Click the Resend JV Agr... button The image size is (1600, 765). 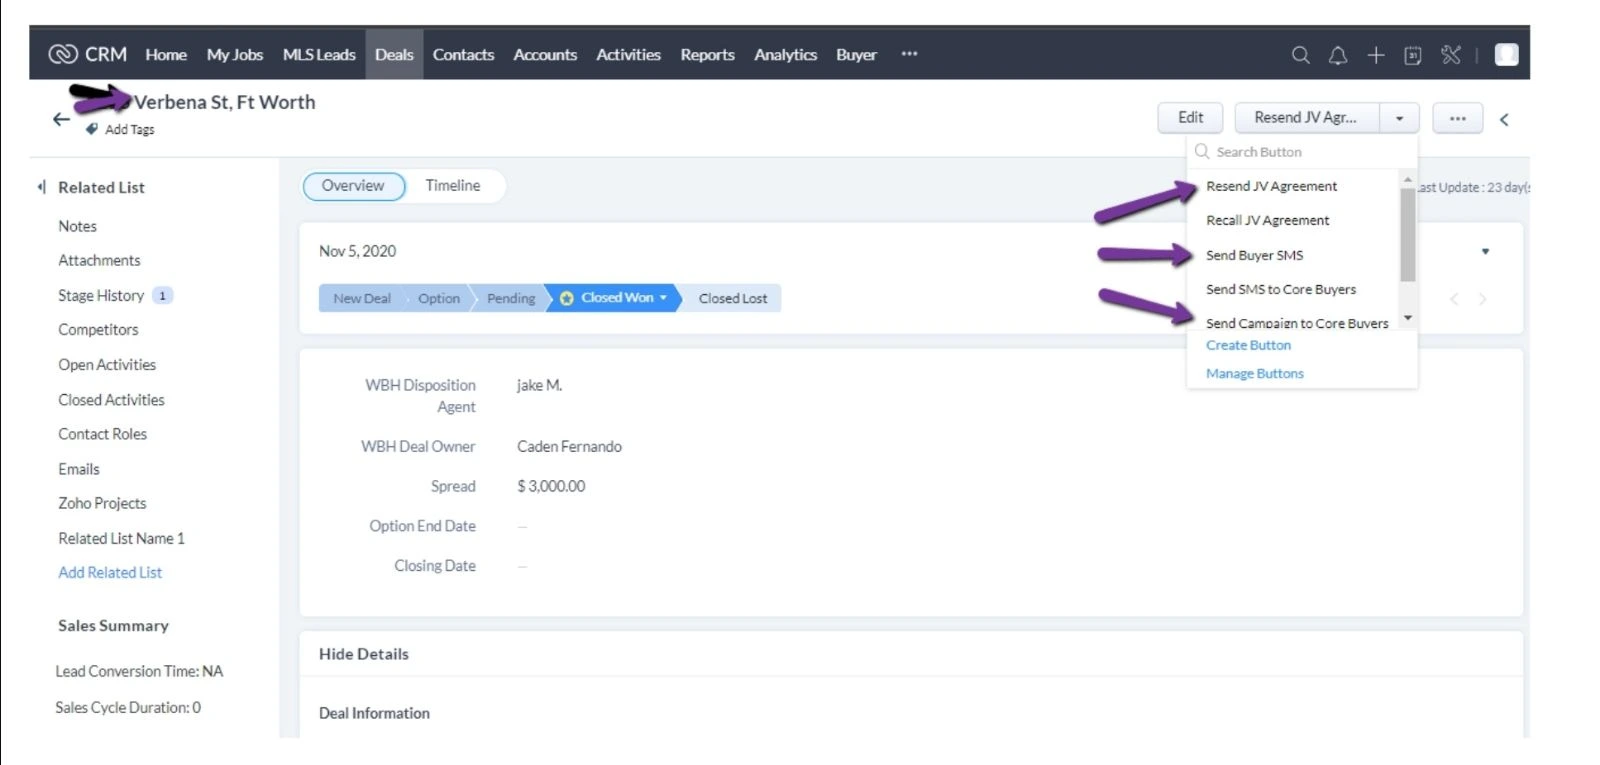pyautogui.click(x=1306, y=118)
